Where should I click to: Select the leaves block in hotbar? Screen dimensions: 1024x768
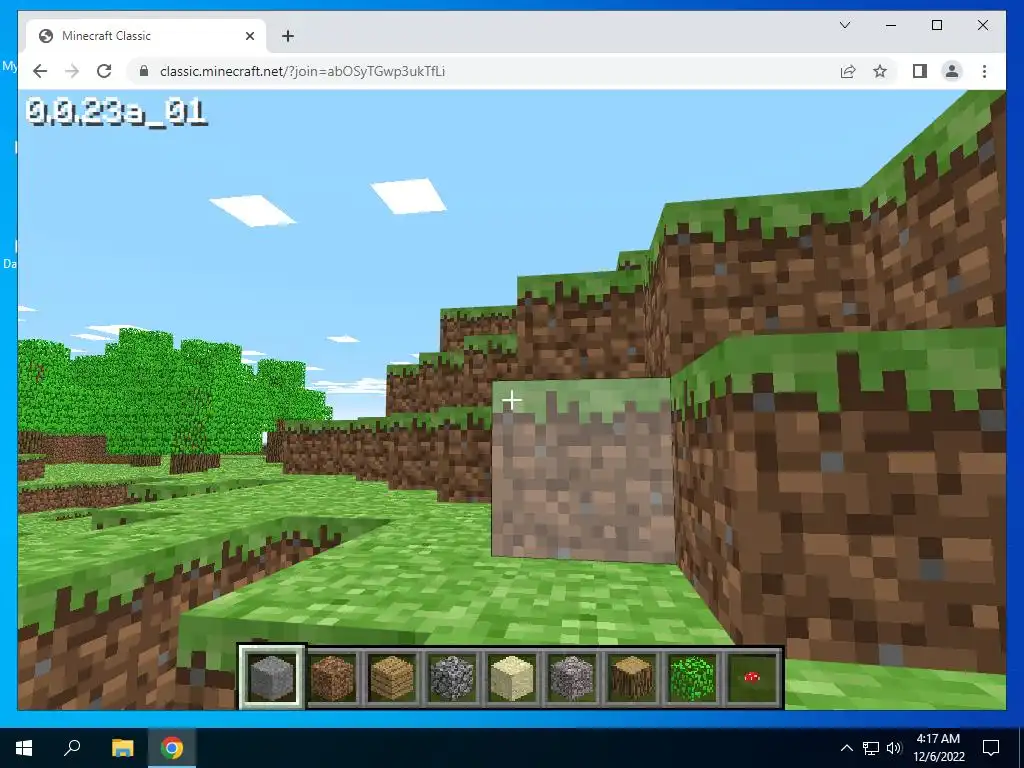[692, 678]
